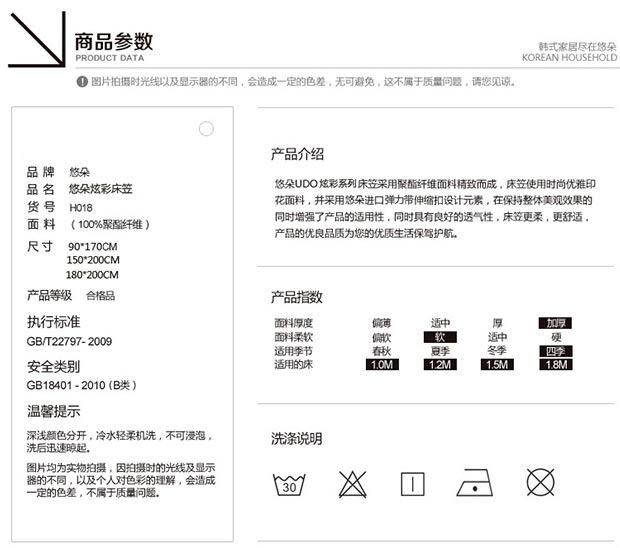Select the 1.8M bed size label

pos(556,365)
